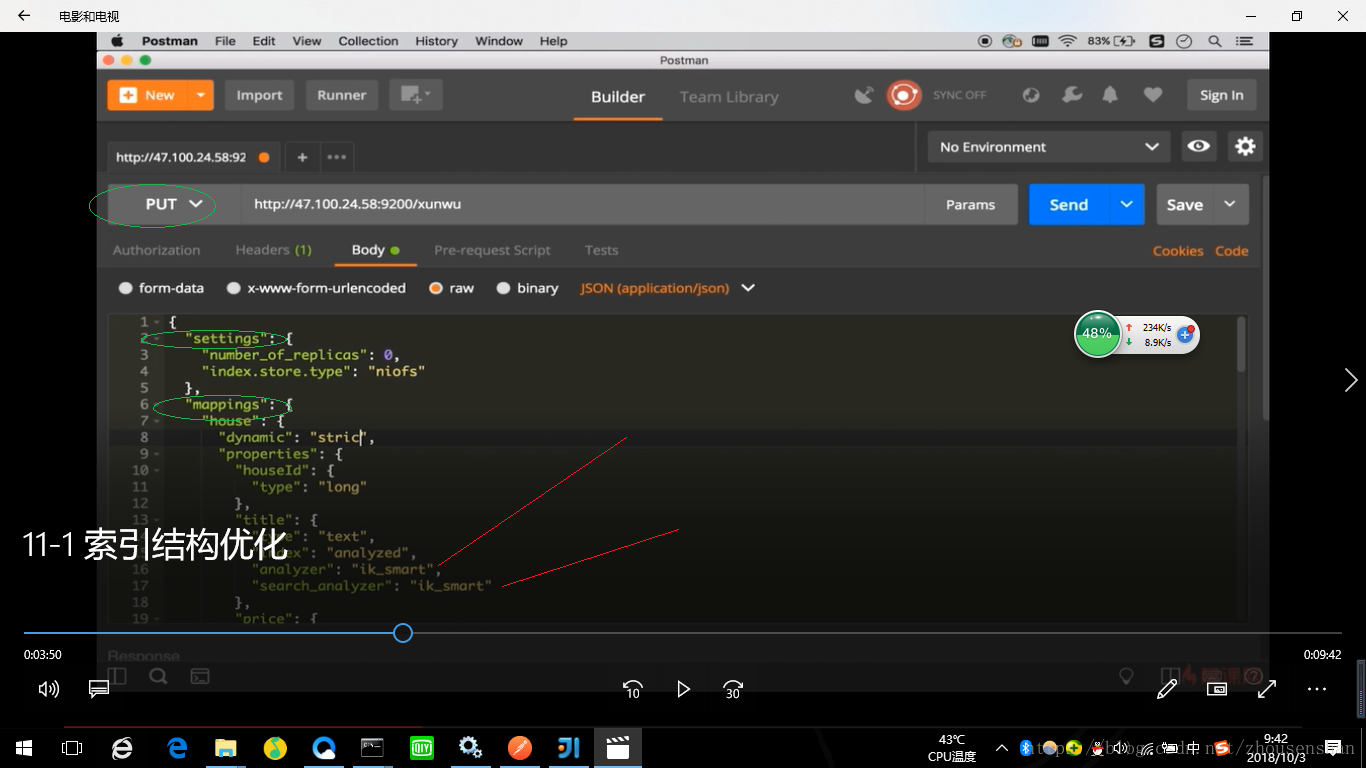Click the request URL input field
Image resolution: width=1366 pixels, height=768 pixels.
click(583, 204)
